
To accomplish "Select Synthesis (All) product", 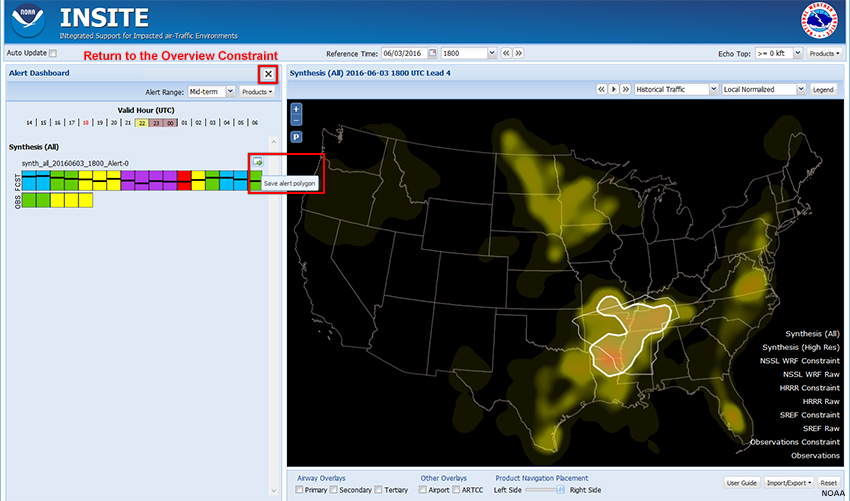I will [812, 334].
